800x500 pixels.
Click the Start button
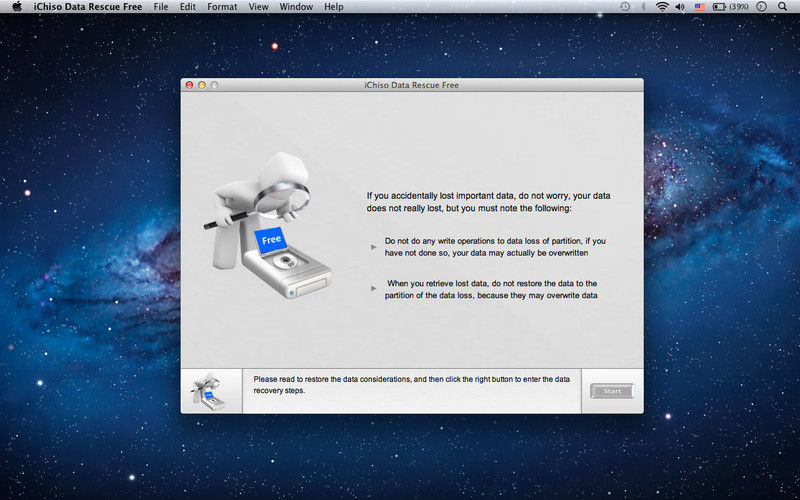point(612,391)
